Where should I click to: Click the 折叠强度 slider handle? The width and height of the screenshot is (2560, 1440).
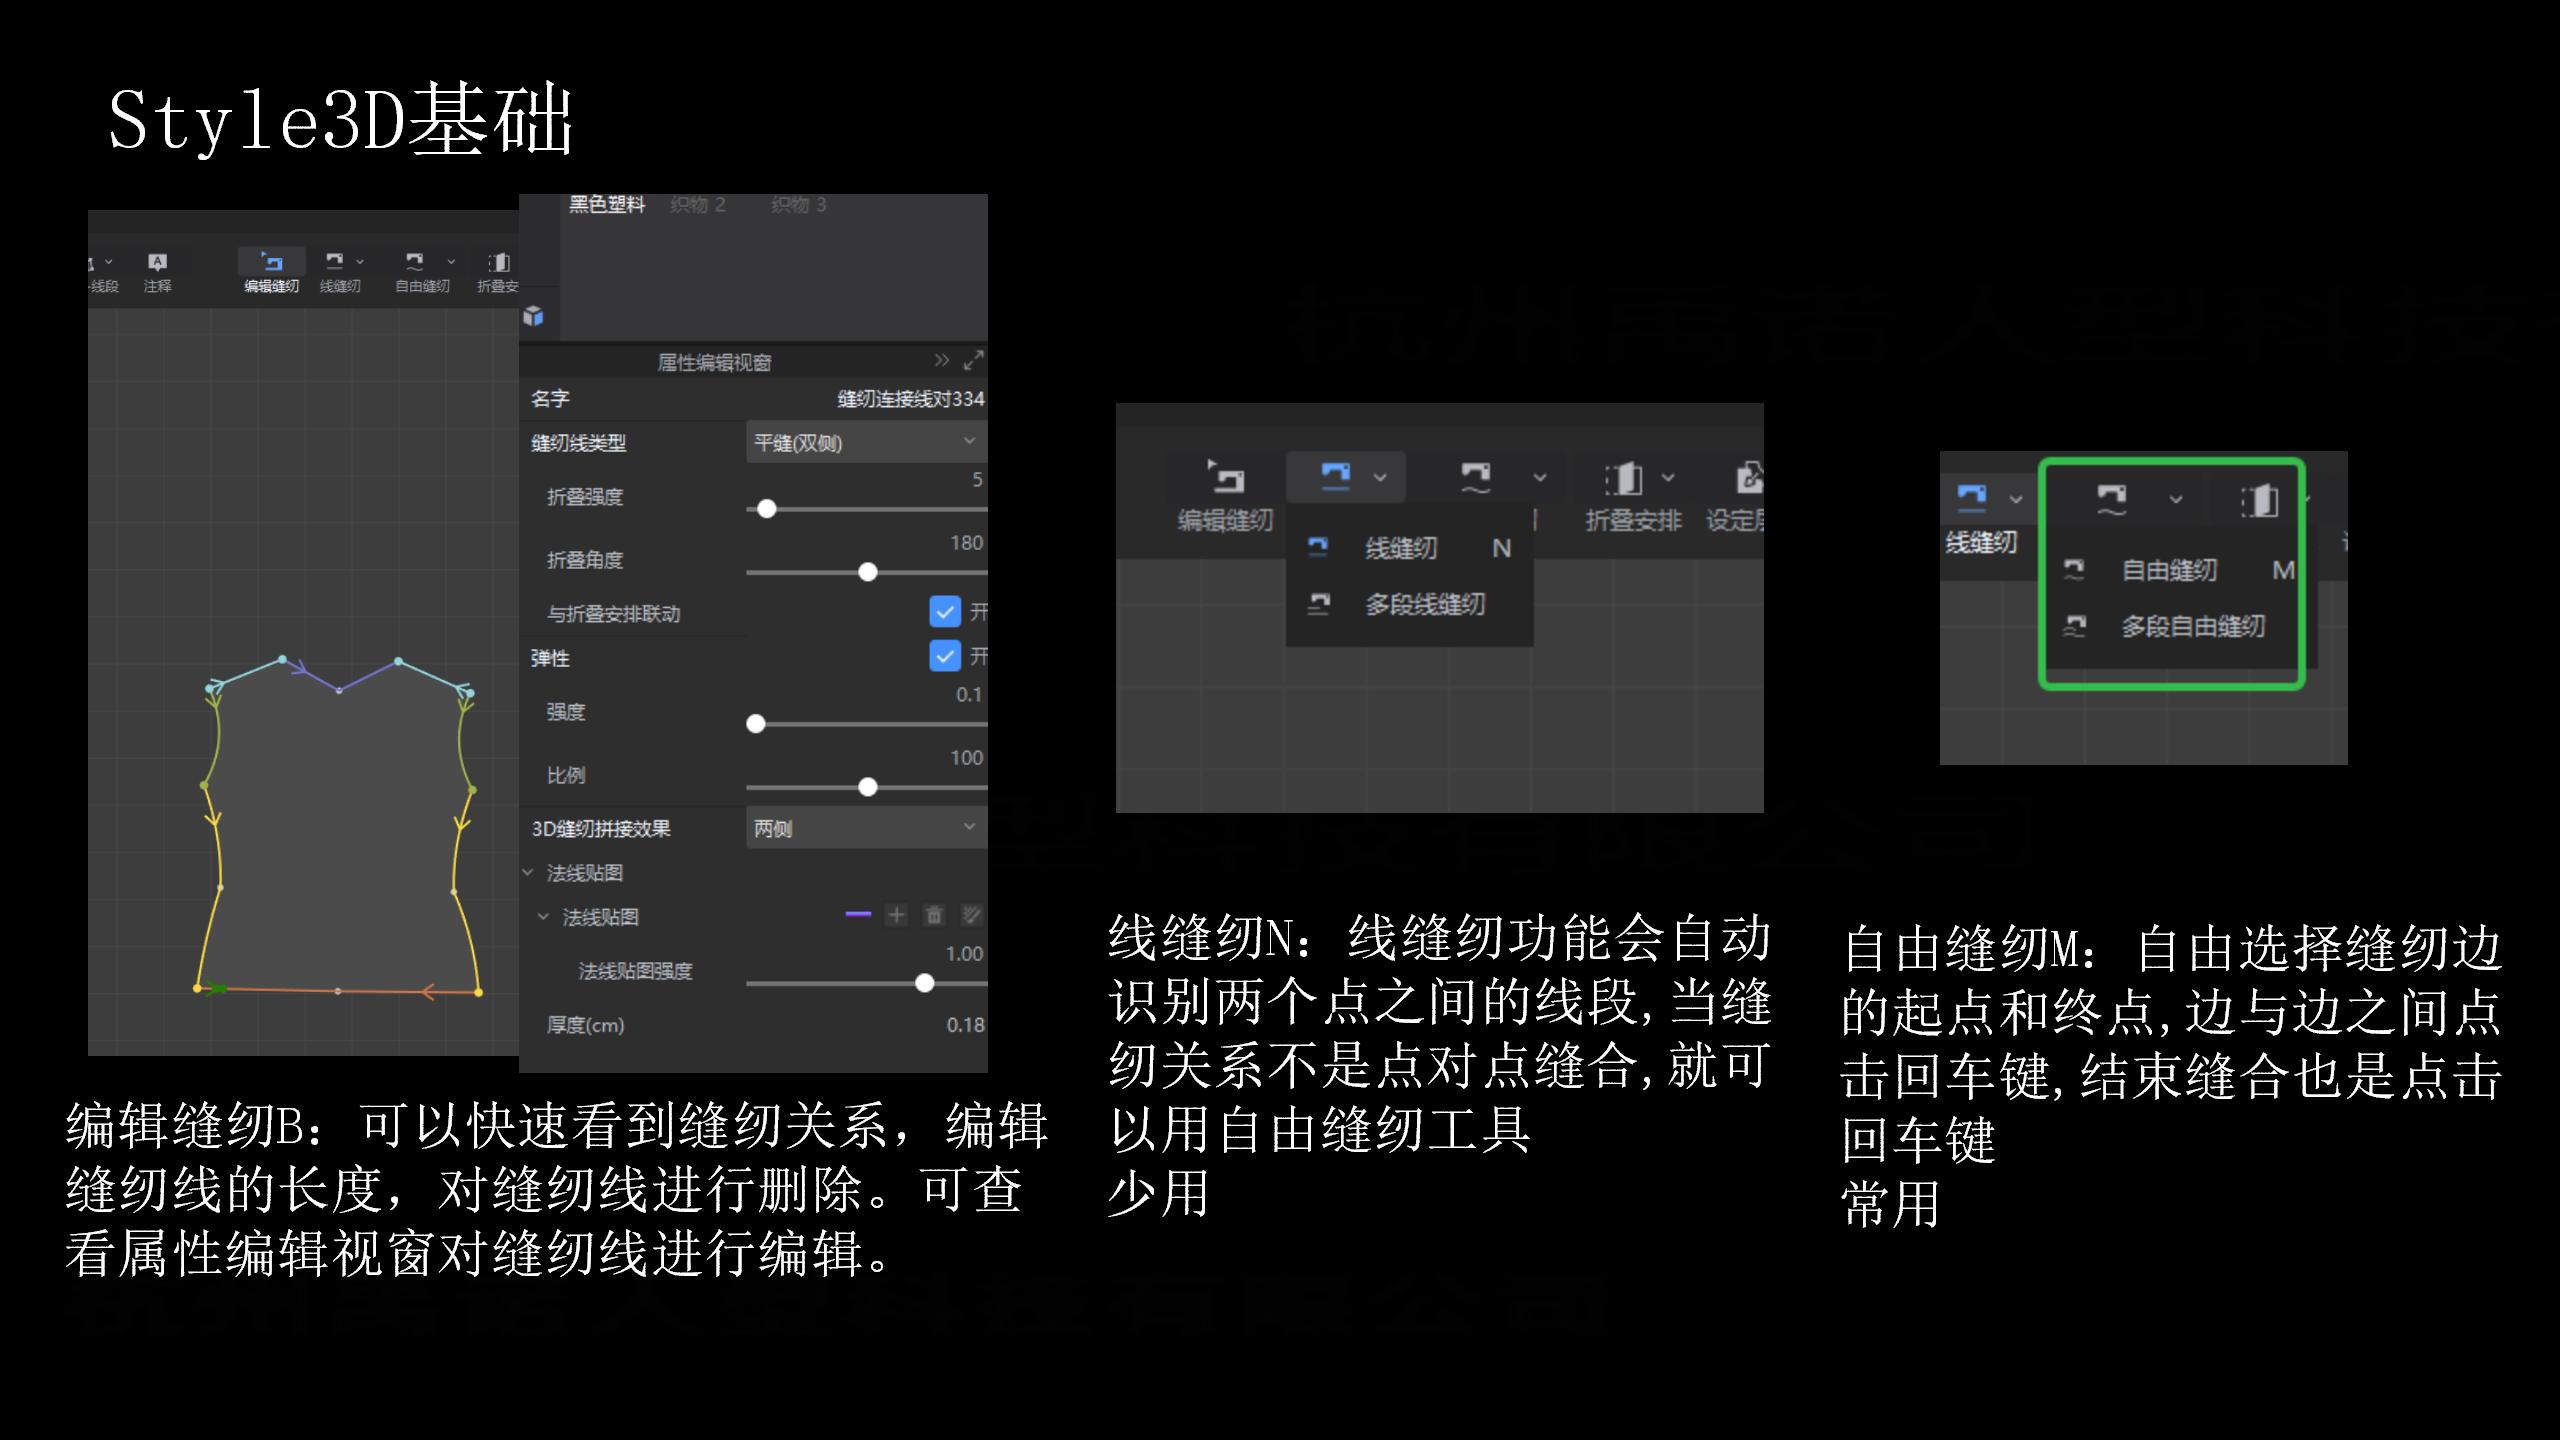[767, 509]
